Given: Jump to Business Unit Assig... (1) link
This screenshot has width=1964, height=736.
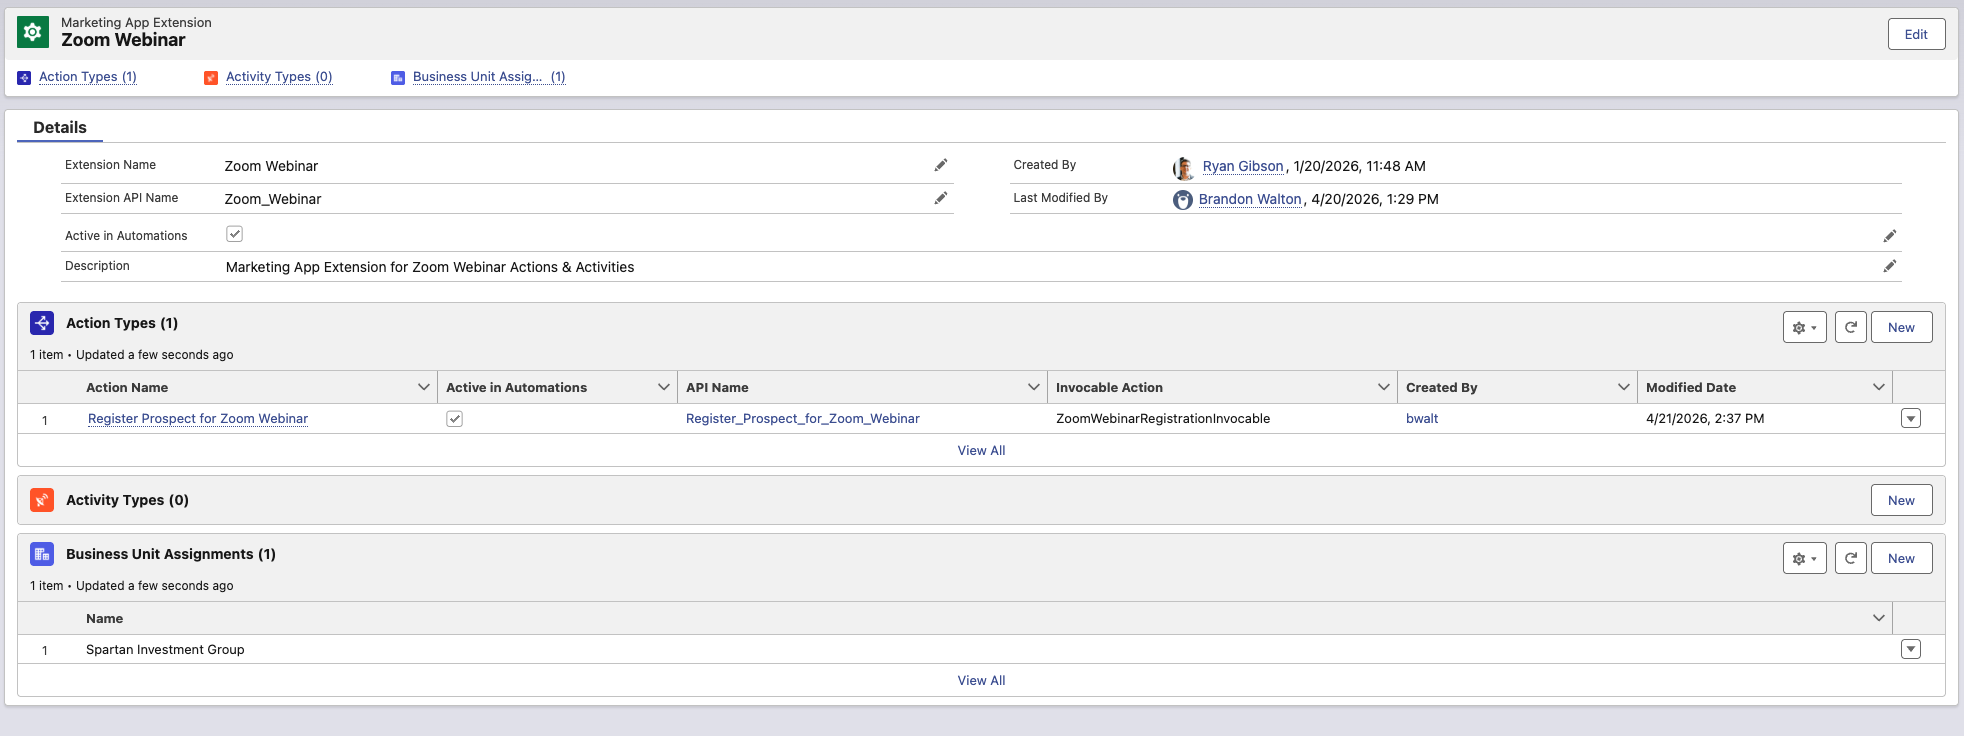Looking at the screenshot, I should (x=489, y=77).
